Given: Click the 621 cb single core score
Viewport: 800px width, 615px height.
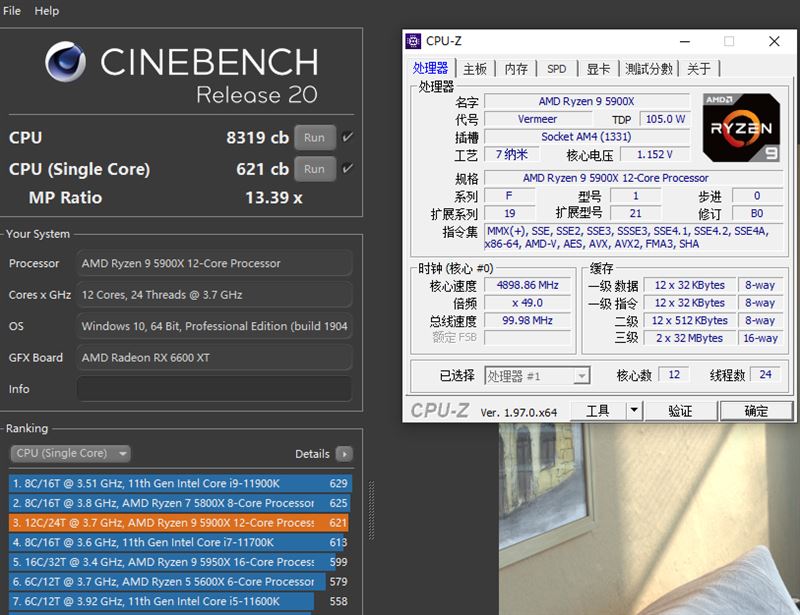Looking at the screenshot, I should pyautogui.click(x=262, y=169).
